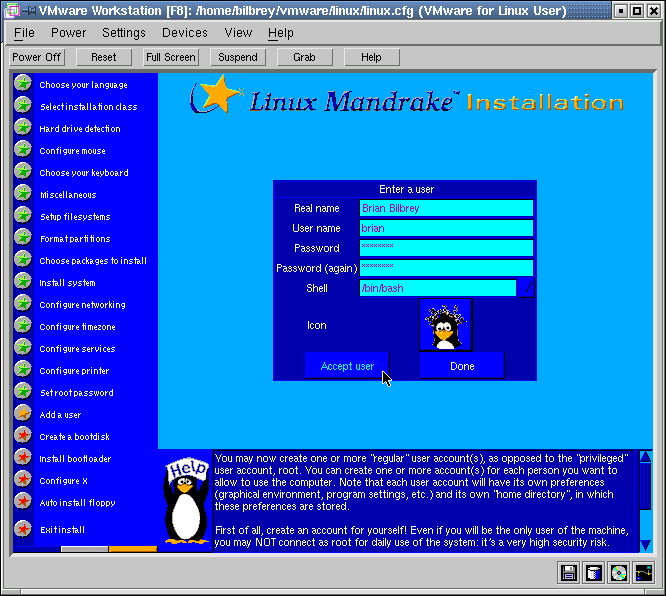Click the help text scrollbar down arrow
Image resolution: width=666 pixels, height=596 pixels.
pyautogui.click(x=645, y=544)
